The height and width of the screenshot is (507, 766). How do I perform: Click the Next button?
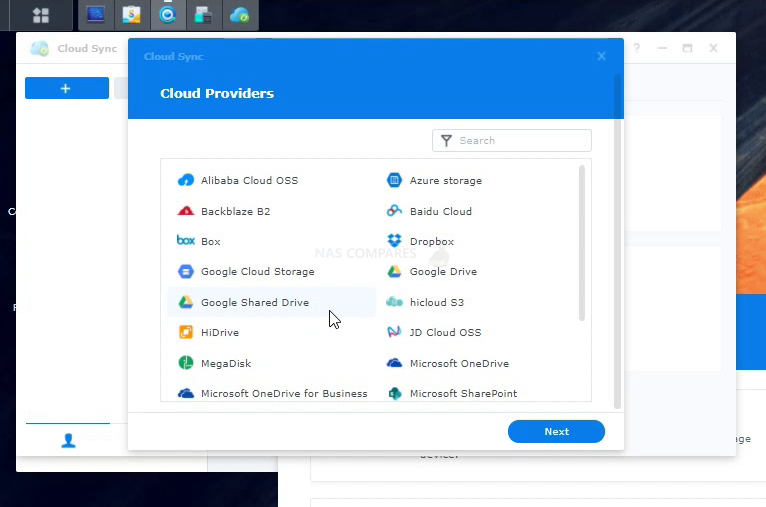pyautogui.click(x=556, y=431)
